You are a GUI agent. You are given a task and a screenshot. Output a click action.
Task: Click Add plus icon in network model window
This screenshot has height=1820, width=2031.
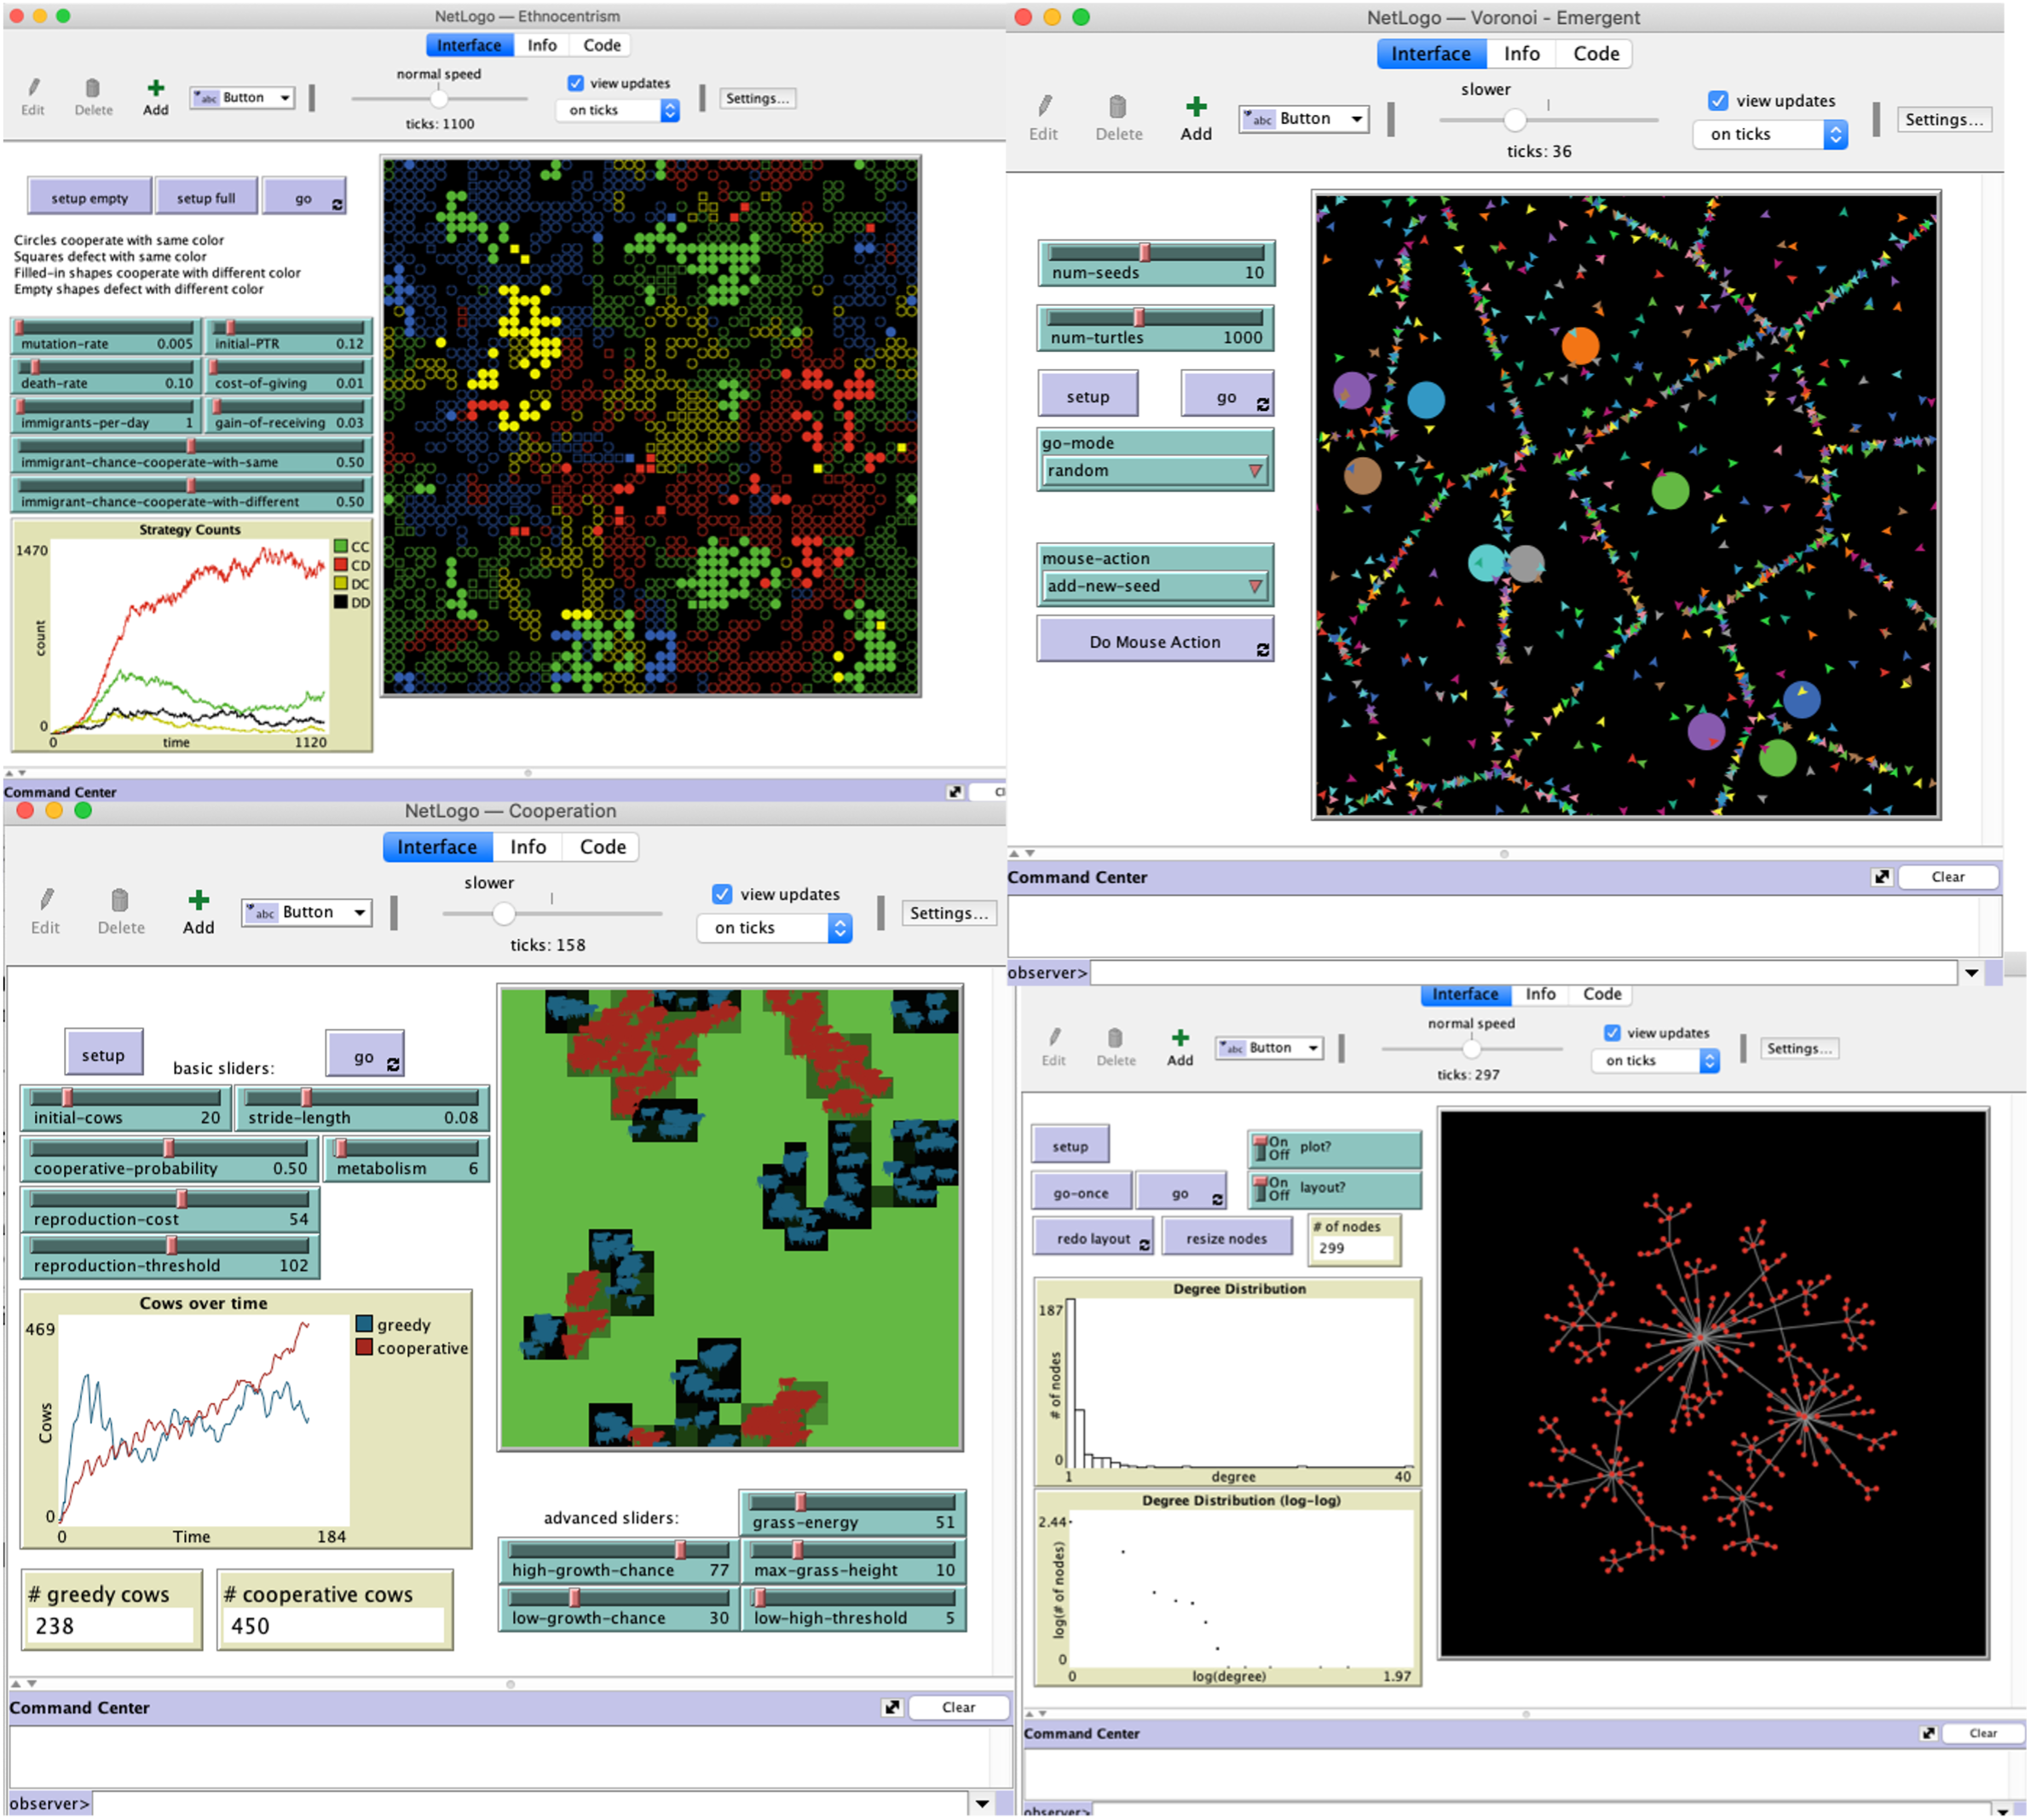click(1180, 1038)
